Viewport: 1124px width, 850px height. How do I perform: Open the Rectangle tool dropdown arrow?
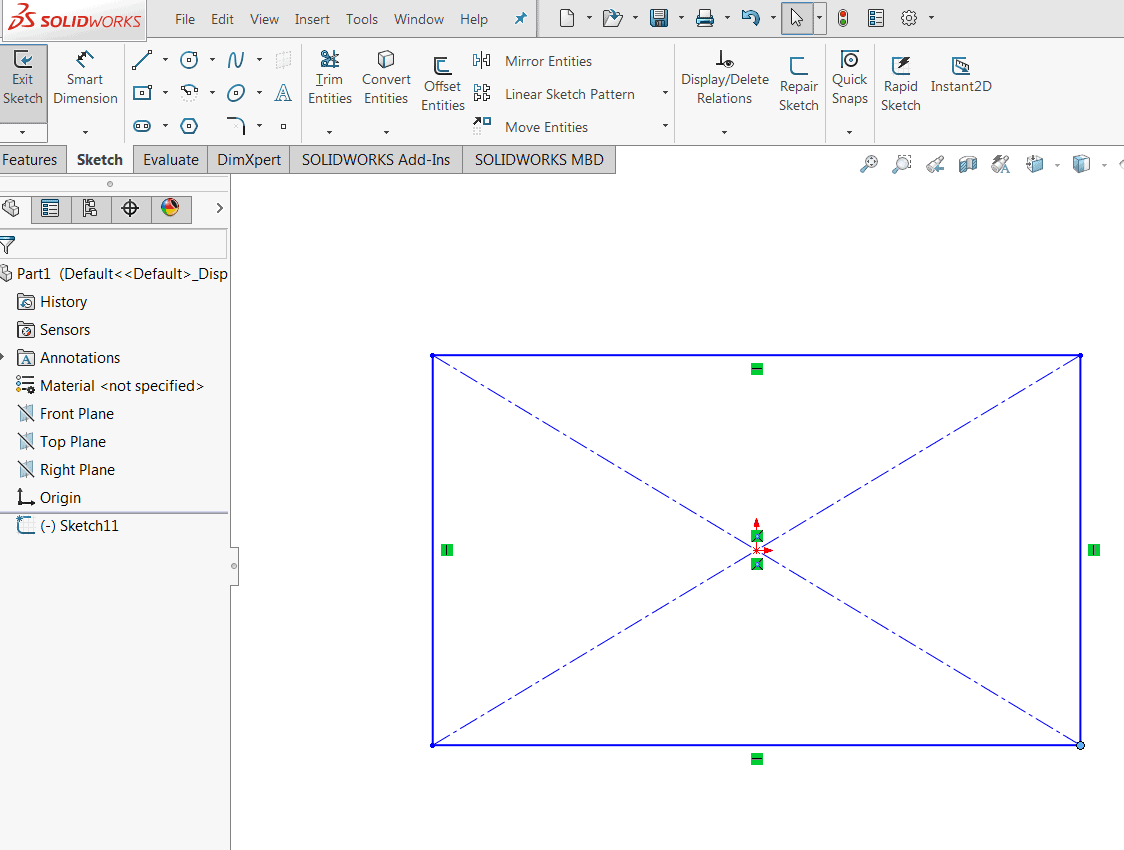(165, 92)
